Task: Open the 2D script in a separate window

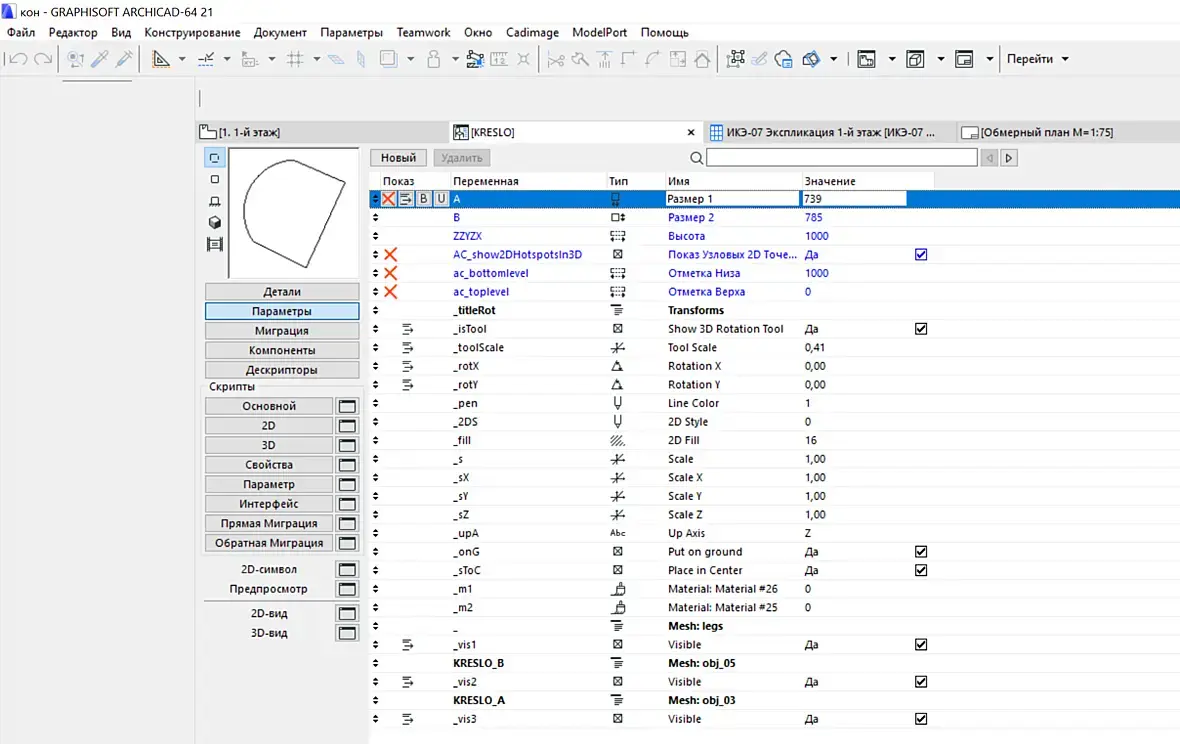Action: click(x=347, y=426)
